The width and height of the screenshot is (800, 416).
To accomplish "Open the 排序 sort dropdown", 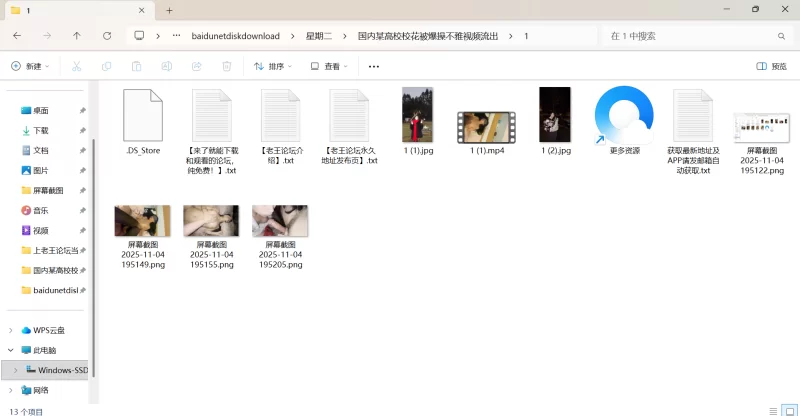I will pyautogui.click(x=272, y=67).
